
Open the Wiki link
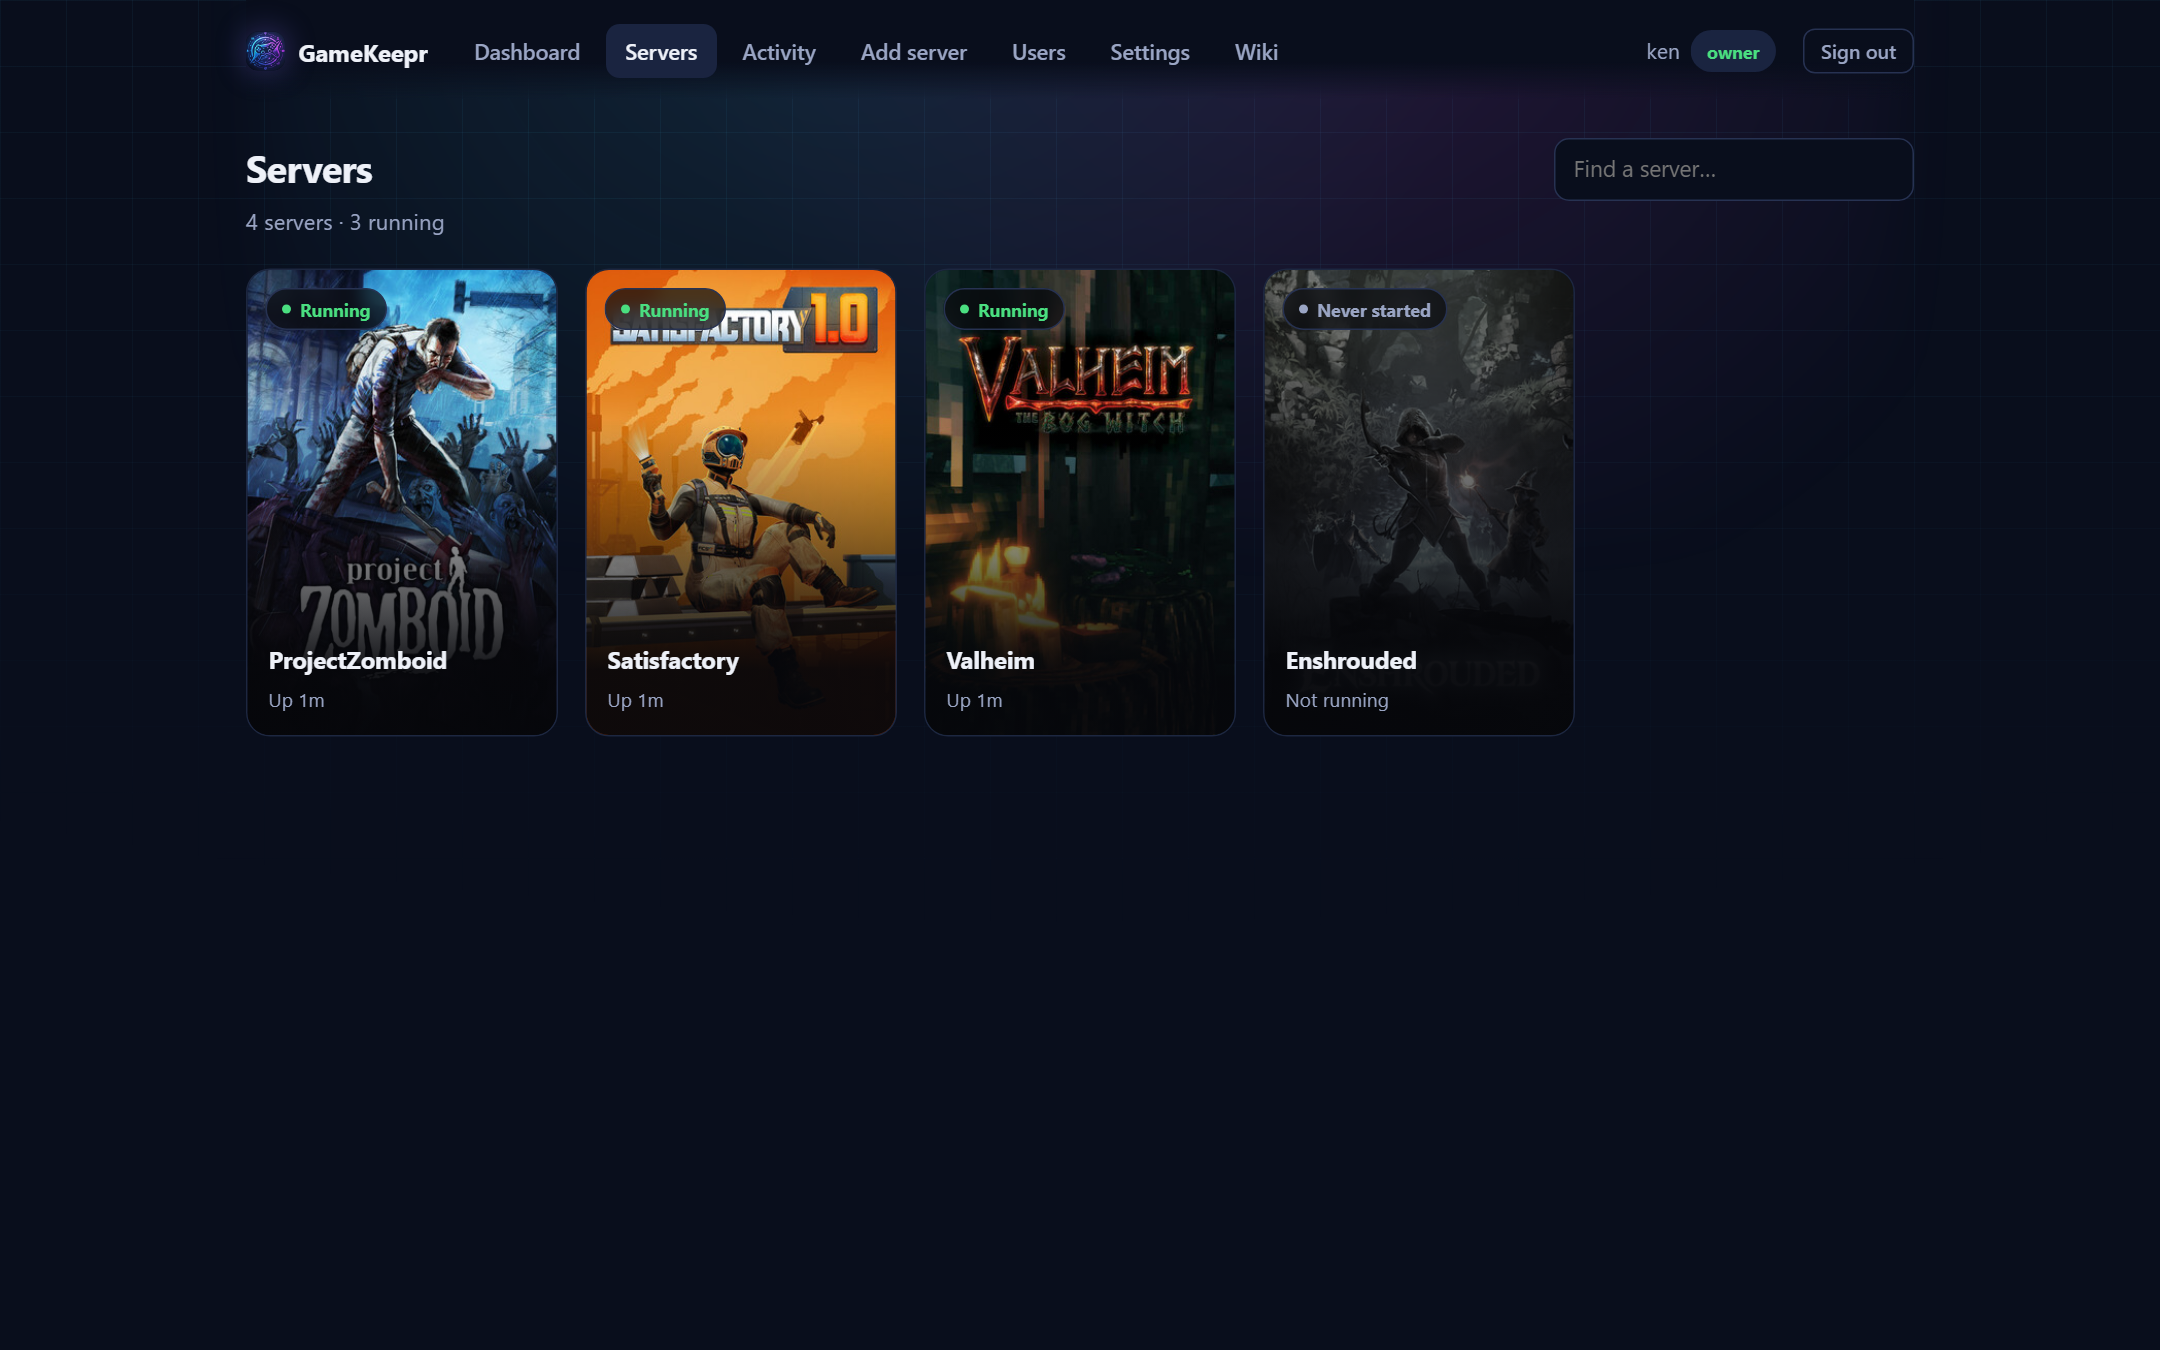[x=1256, y=52]
